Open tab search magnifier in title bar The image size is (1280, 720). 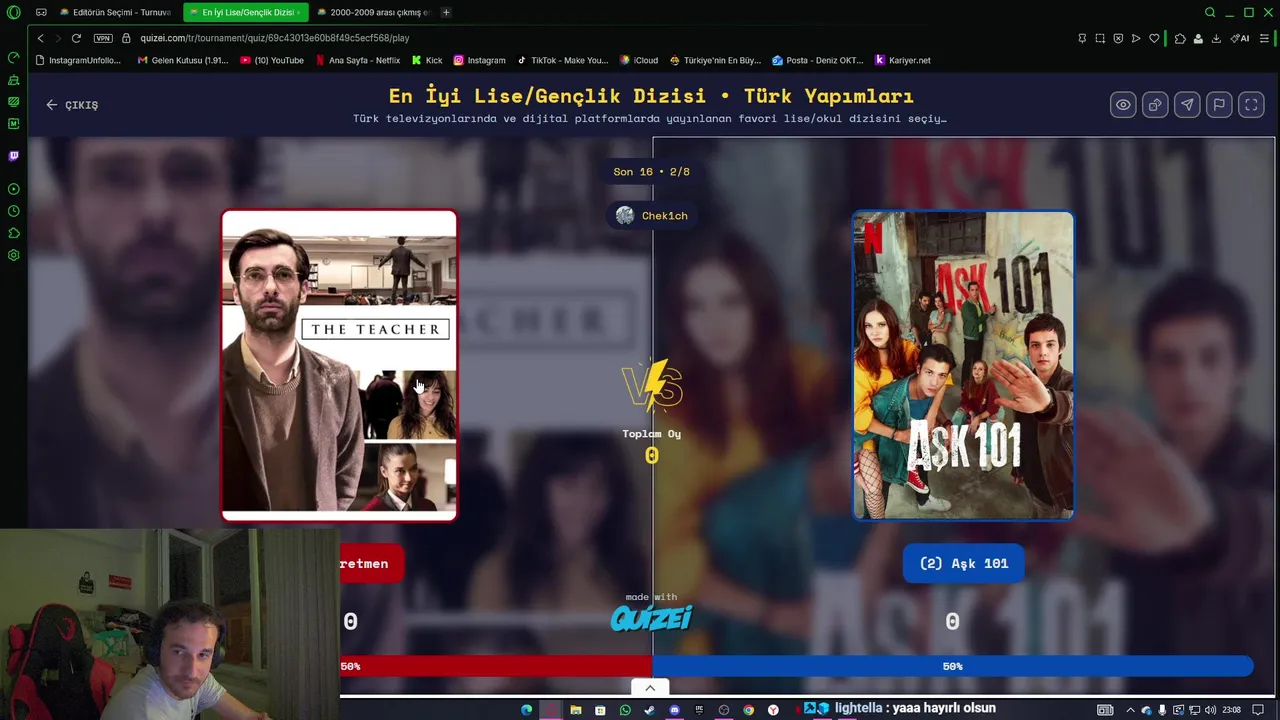[1210, 12]
